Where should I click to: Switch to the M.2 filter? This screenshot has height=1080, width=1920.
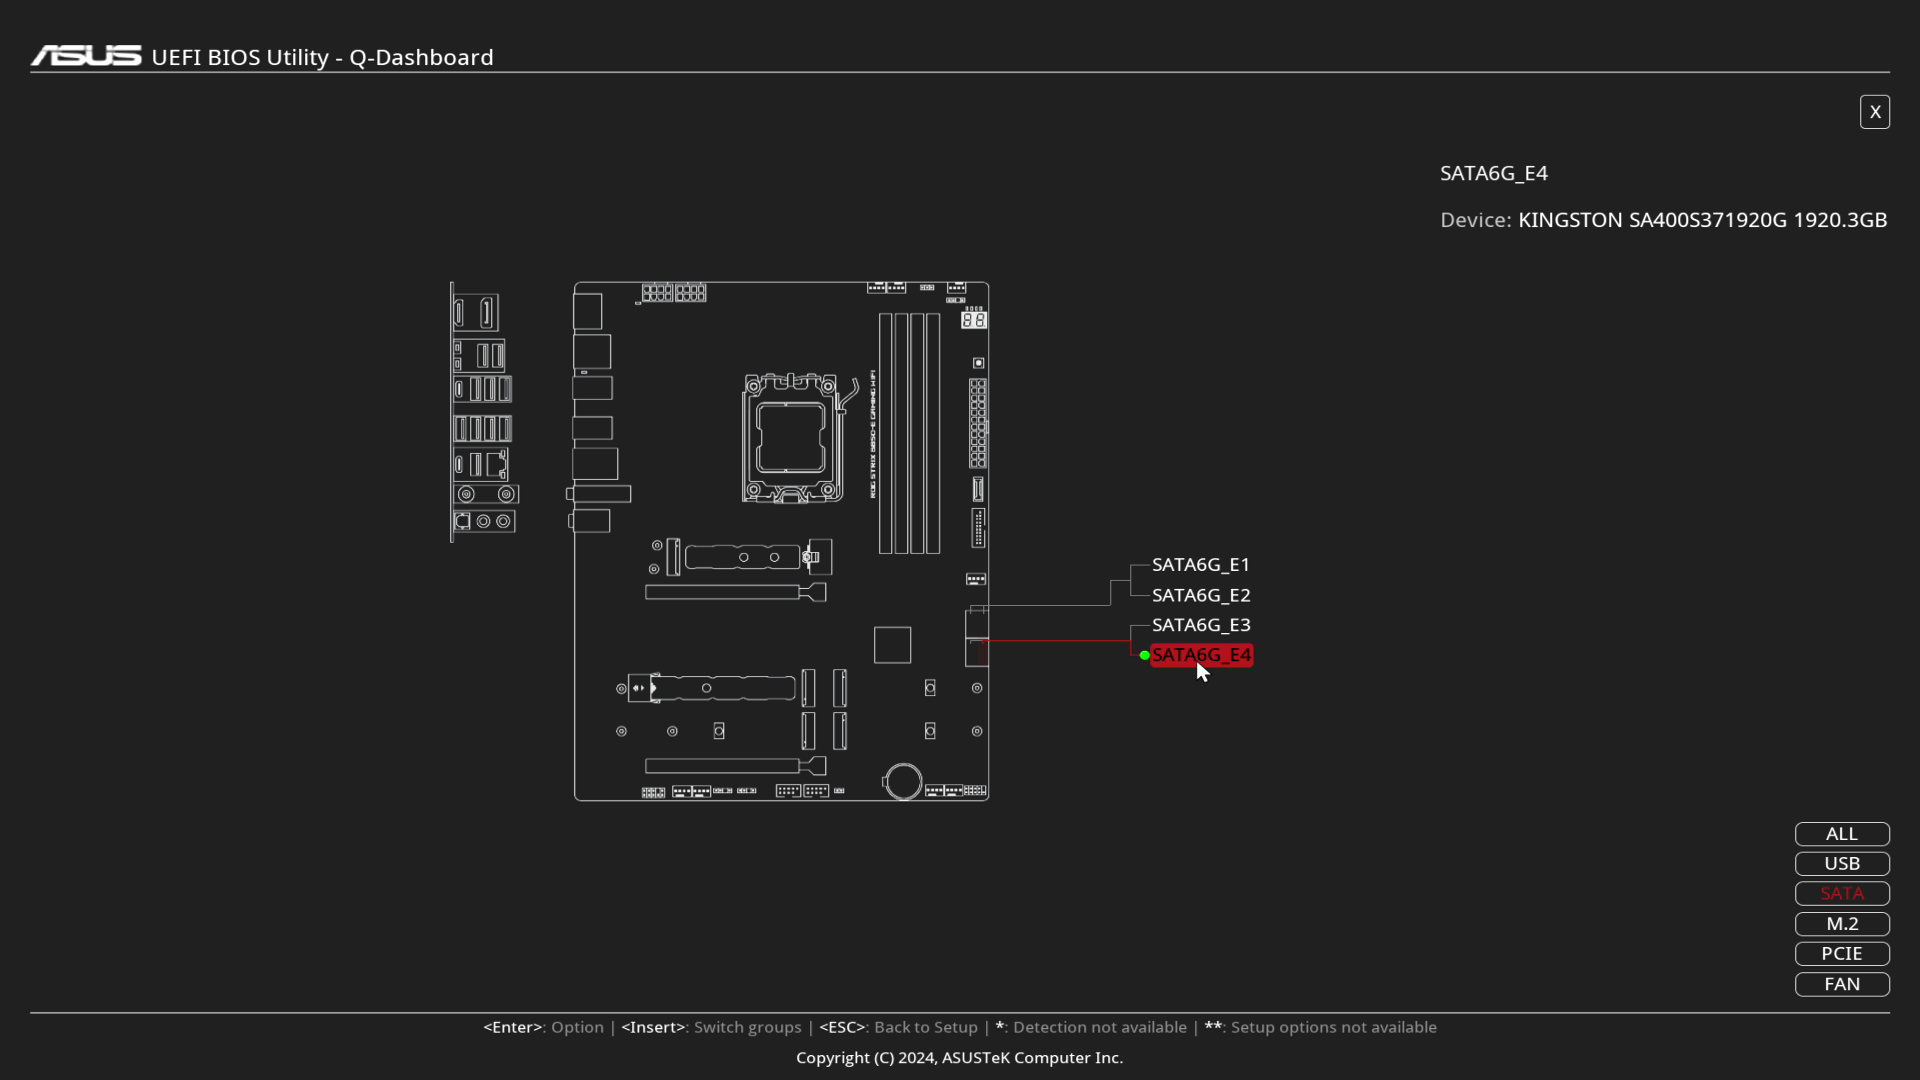[1841, 924]
